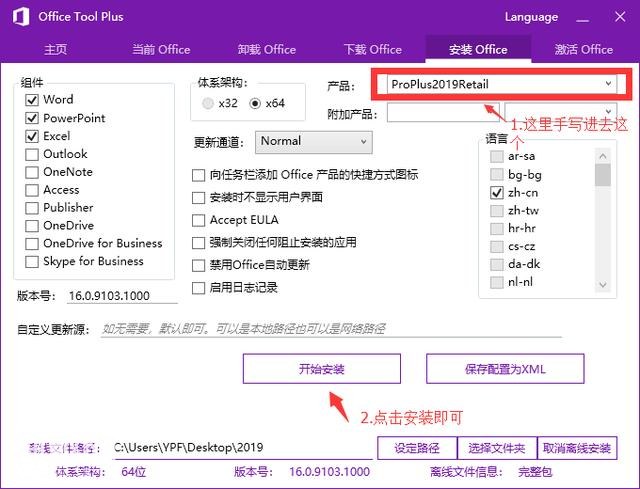Check 强制关闭任何阻止安装的应用 option
The height and width of the screenshot is (489, 640).
[x=198, y=243]
